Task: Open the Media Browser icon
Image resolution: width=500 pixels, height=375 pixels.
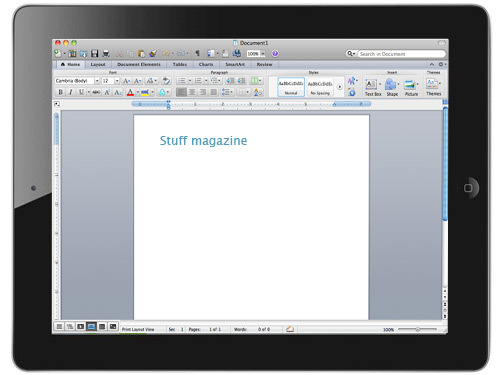Action: [237, 53]
